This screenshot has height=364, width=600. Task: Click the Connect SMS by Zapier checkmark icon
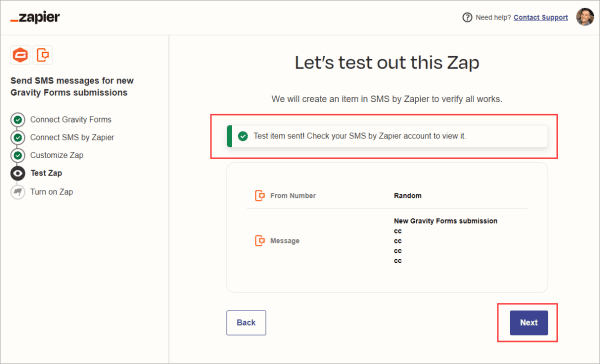18,137
